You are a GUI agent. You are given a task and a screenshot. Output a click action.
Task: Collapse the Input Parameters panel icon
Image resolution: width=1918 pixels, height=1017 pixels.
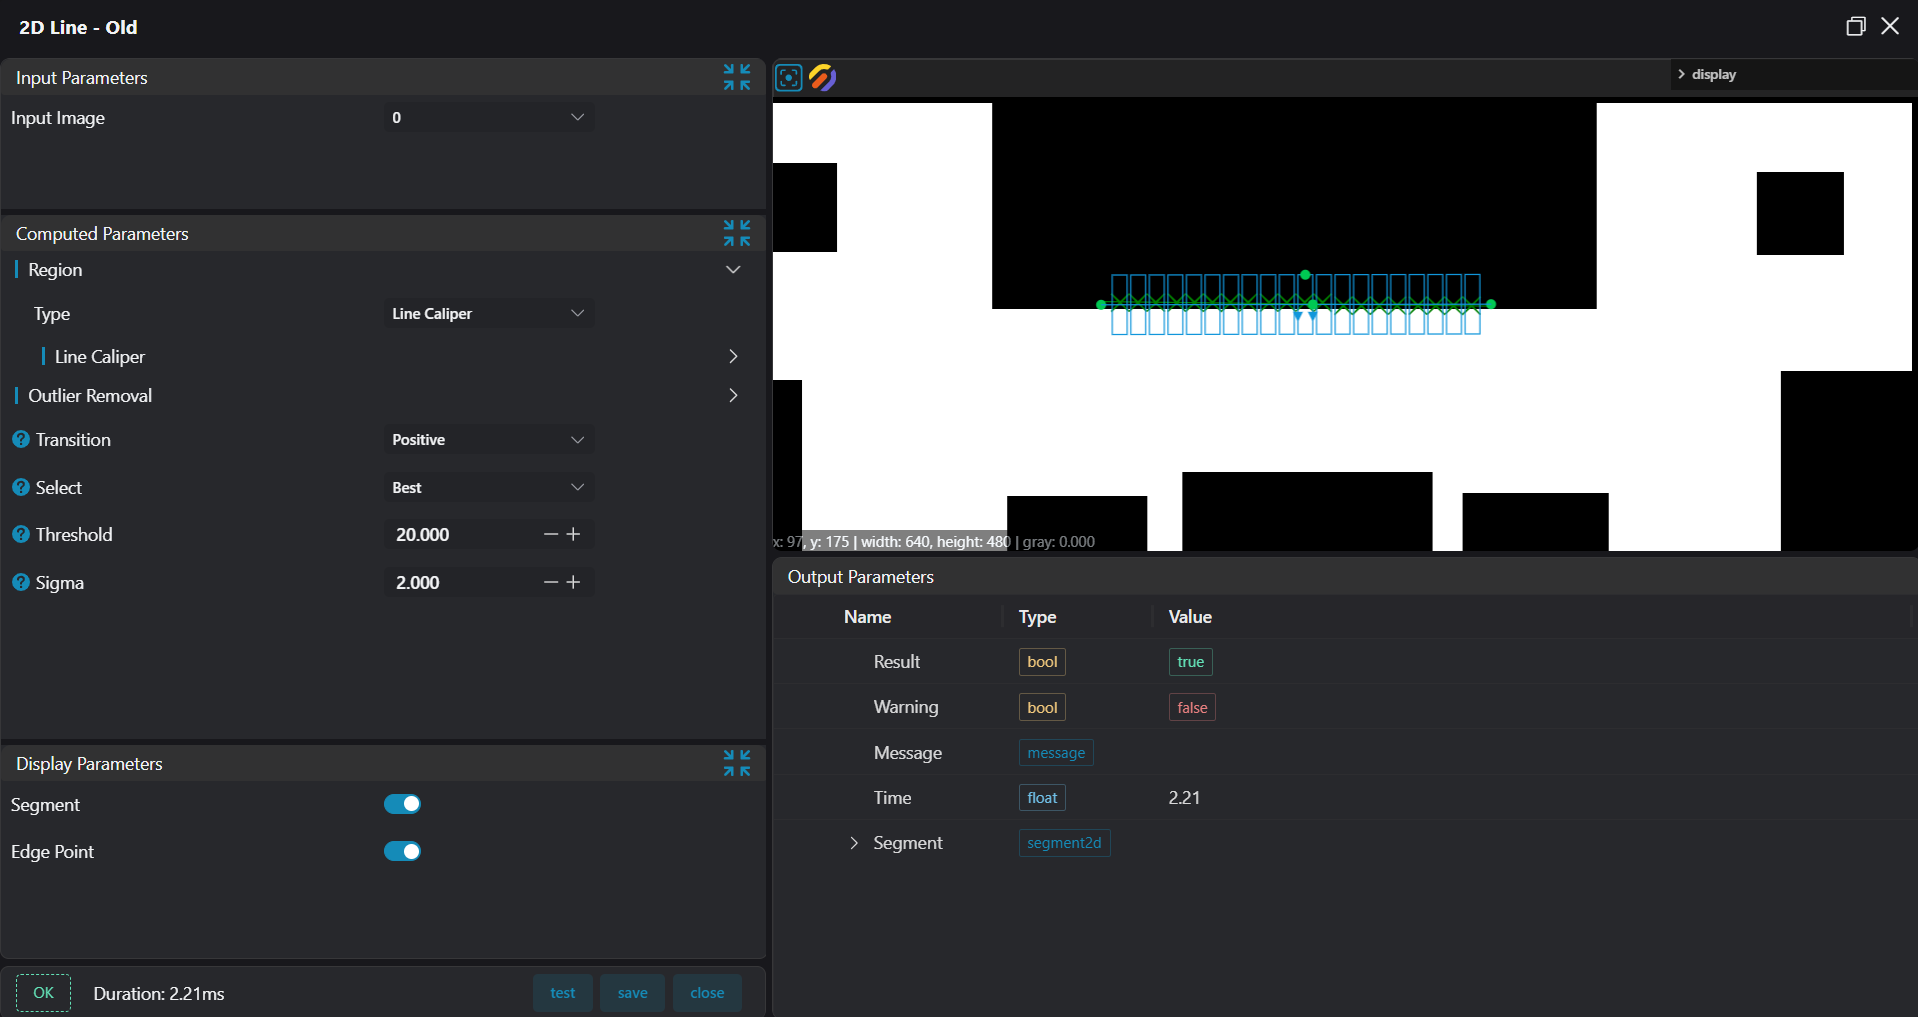737,77
